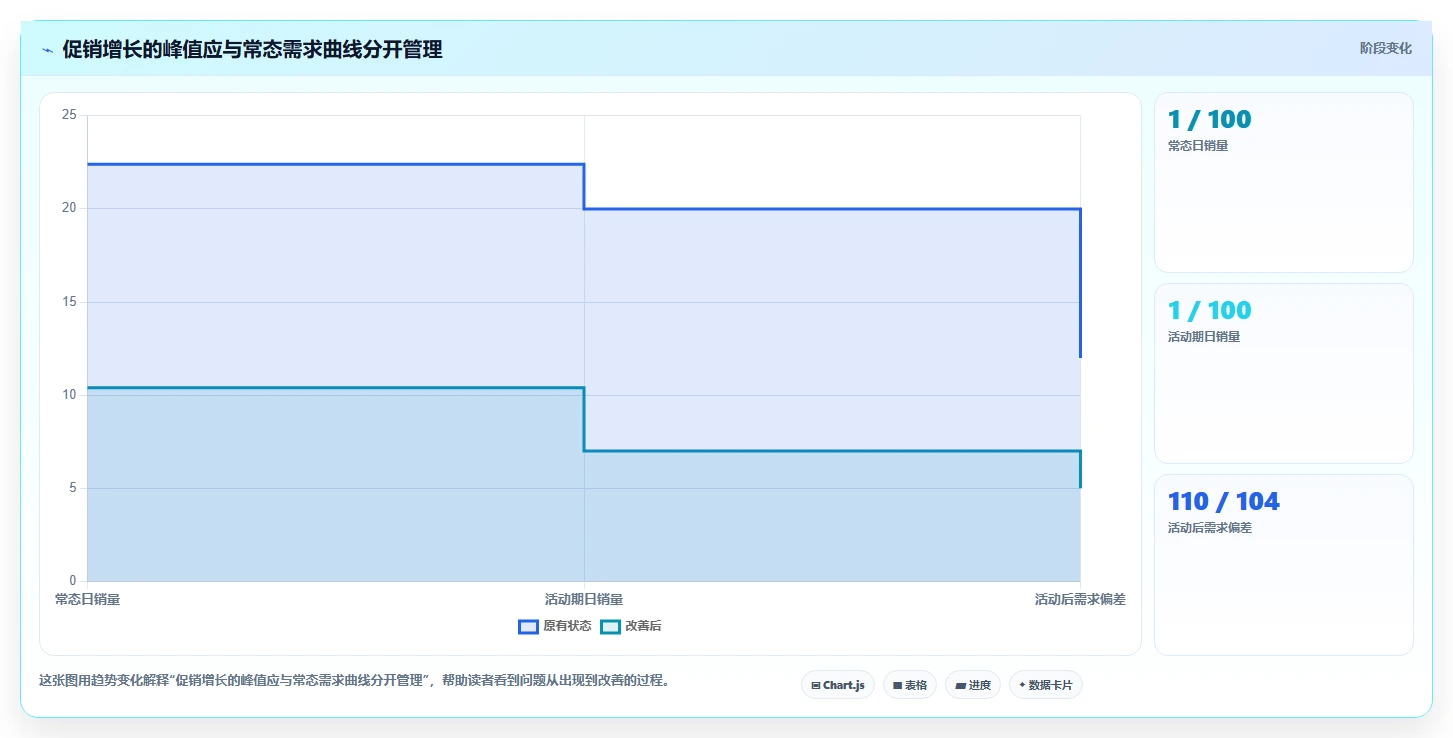
Task: Select the Chart.js tag chip
Action: coord(838,685)
